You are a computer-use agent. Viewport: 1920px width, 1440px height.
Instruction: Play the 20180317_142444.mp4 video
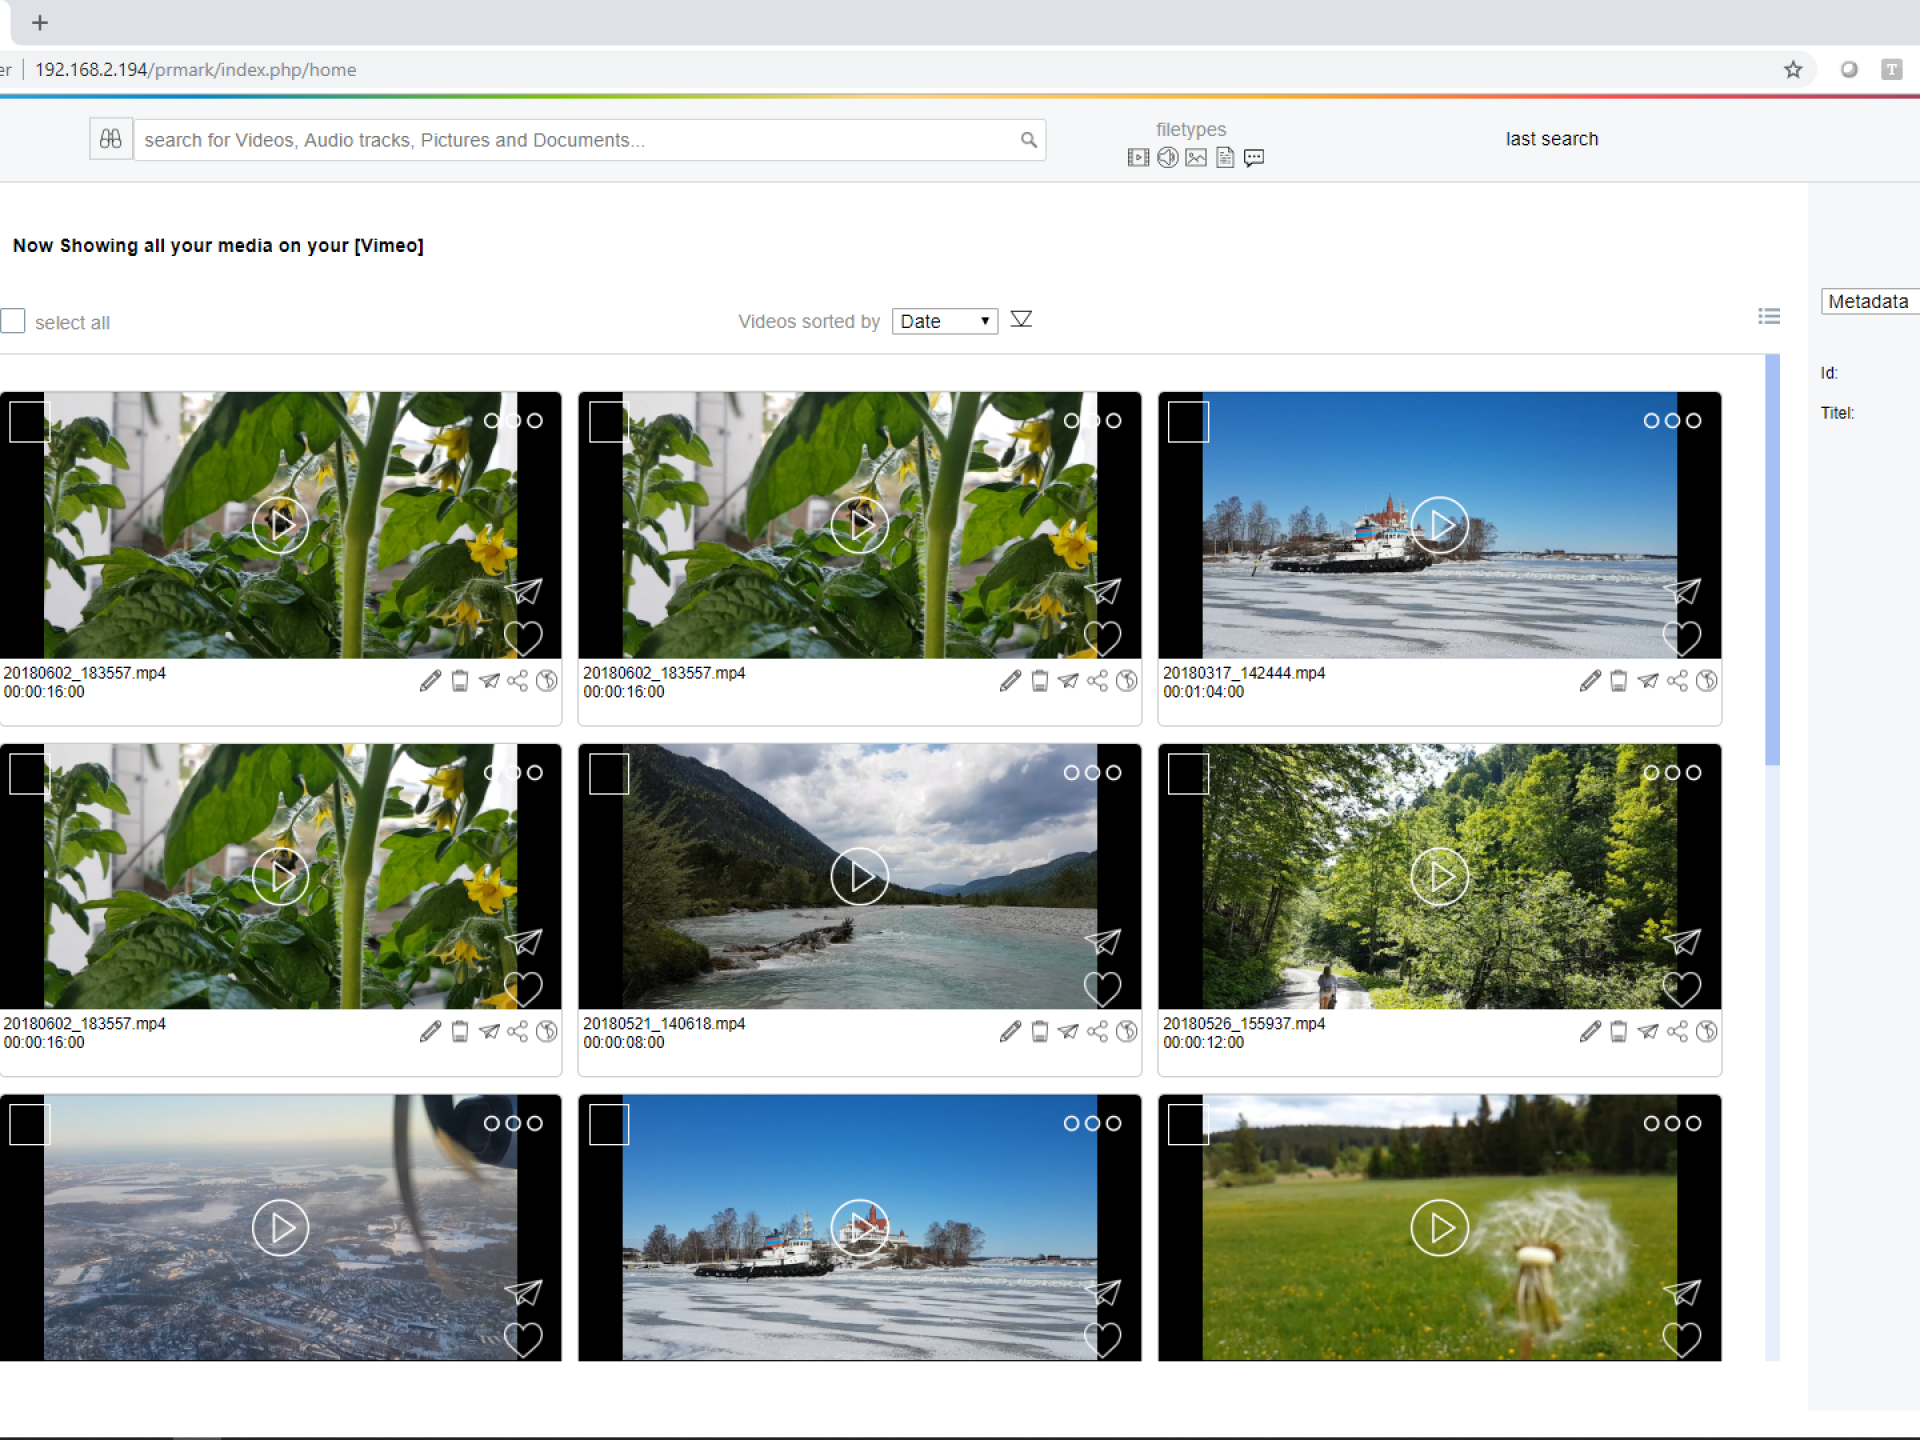[1439, 525]
